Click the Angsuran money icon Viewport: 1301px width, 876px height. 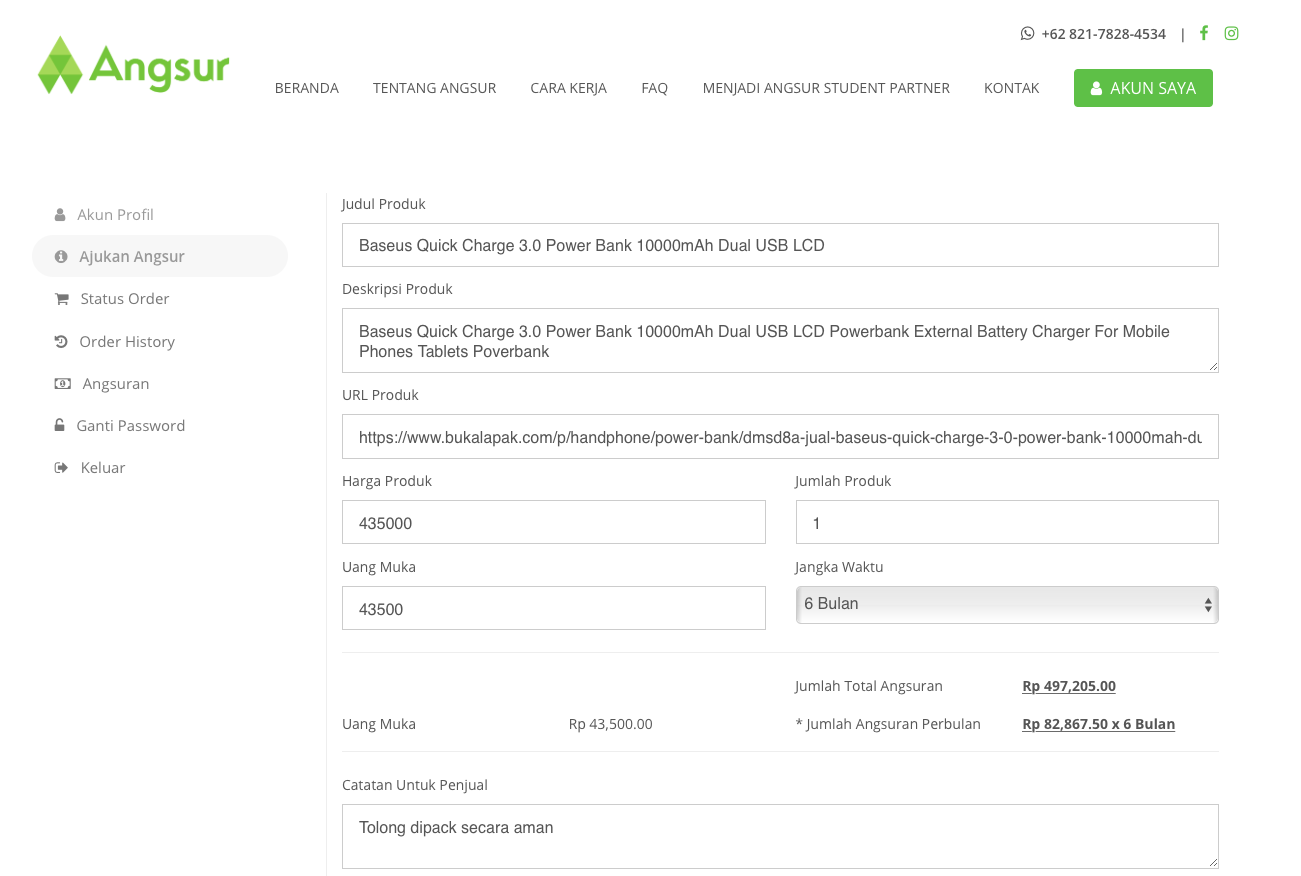pyautogui.click(x=62, y=384)
